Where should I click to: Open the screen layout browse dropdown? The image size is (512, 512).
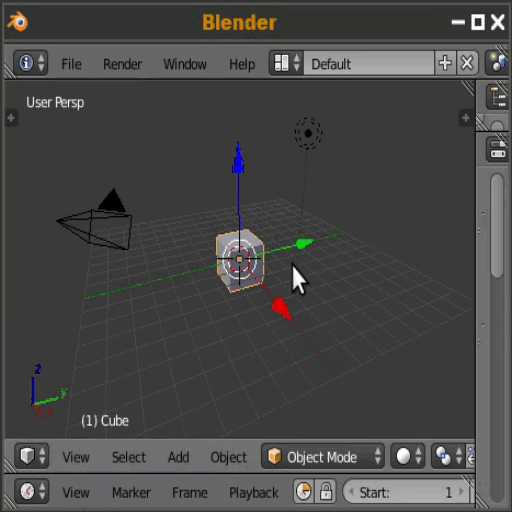(286, 63)
